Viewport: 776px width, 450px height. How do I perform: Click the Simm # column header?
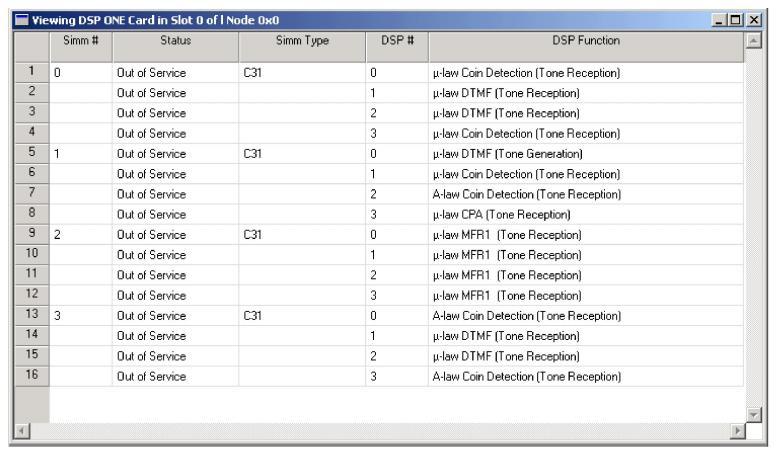point(81,41)
